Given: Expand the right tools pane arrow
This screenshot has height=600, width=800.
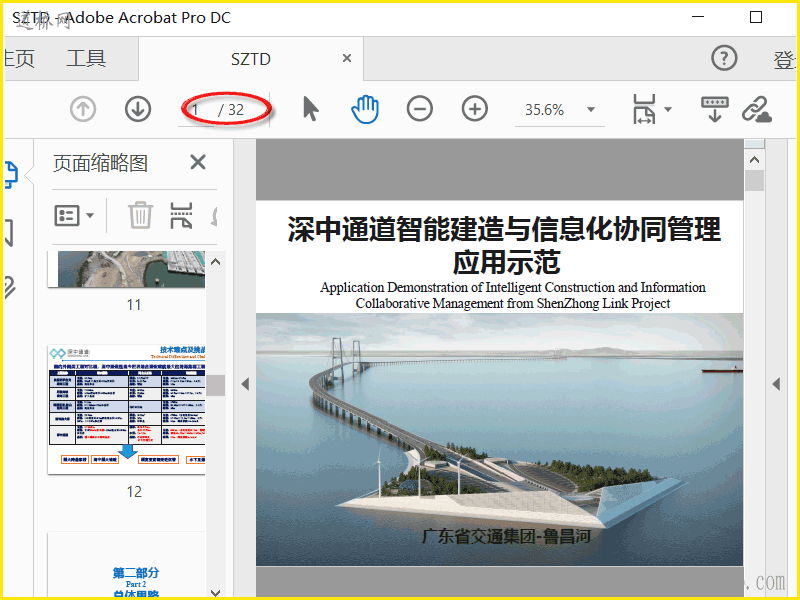Looking at the screenshot, I should tap(776, 384).
